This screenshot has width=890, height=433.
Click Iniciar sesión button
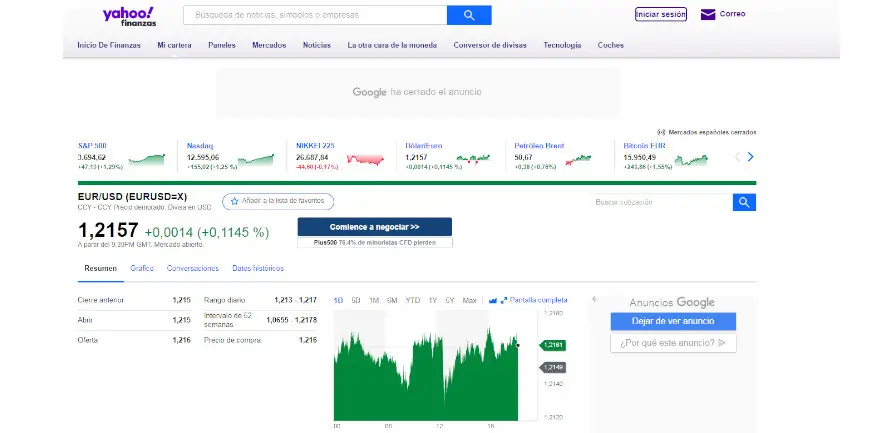[661, 14]
